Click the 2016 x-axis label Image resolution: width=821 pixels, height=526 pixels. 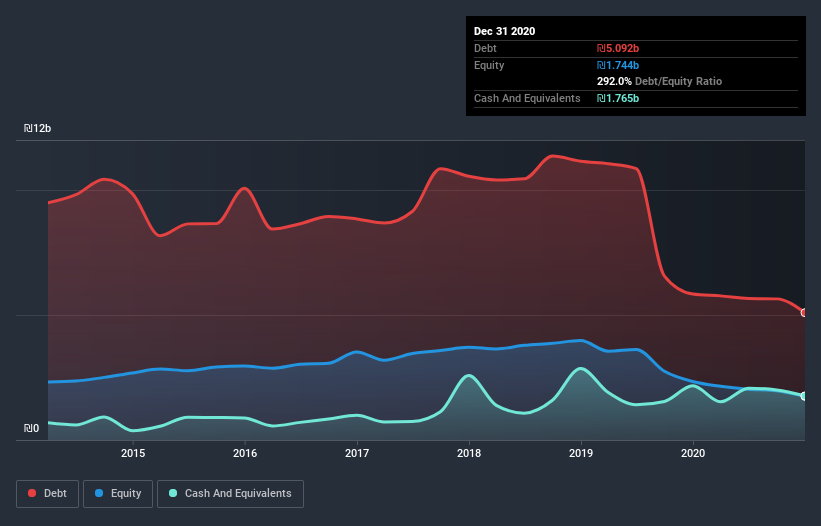click(245, 453)
